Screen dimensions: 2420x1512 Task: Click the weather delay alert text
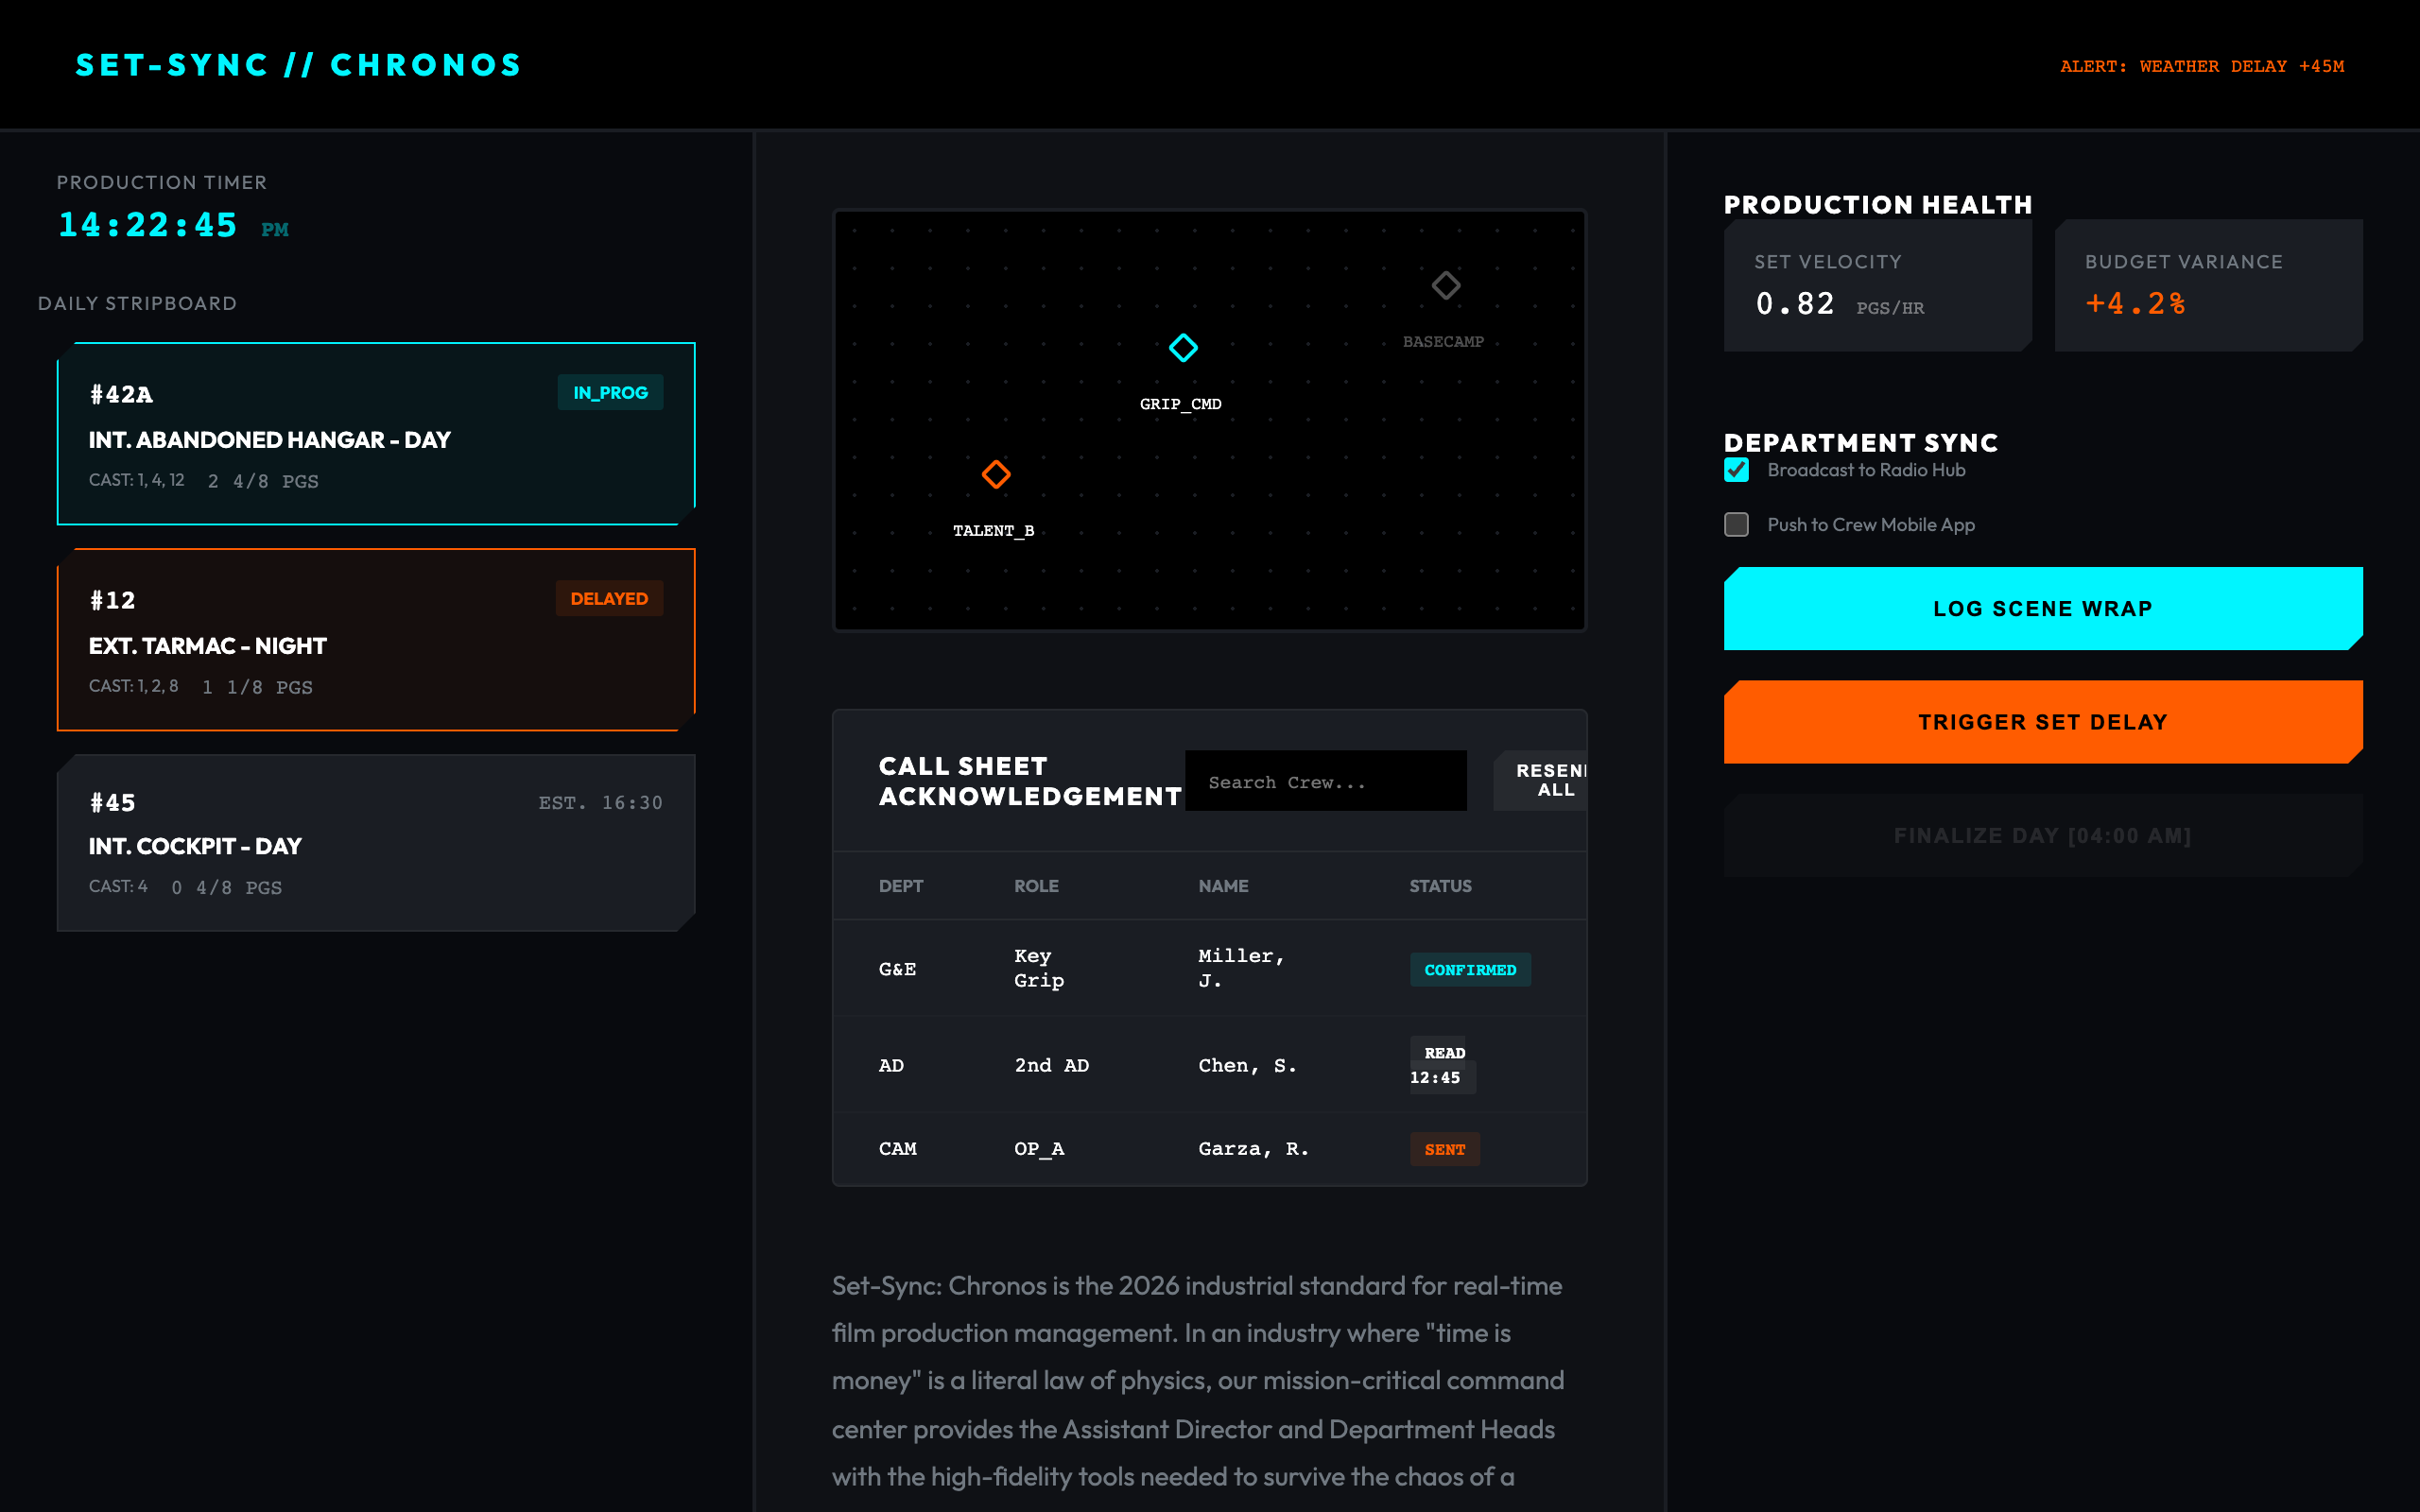pos(2201,66)
